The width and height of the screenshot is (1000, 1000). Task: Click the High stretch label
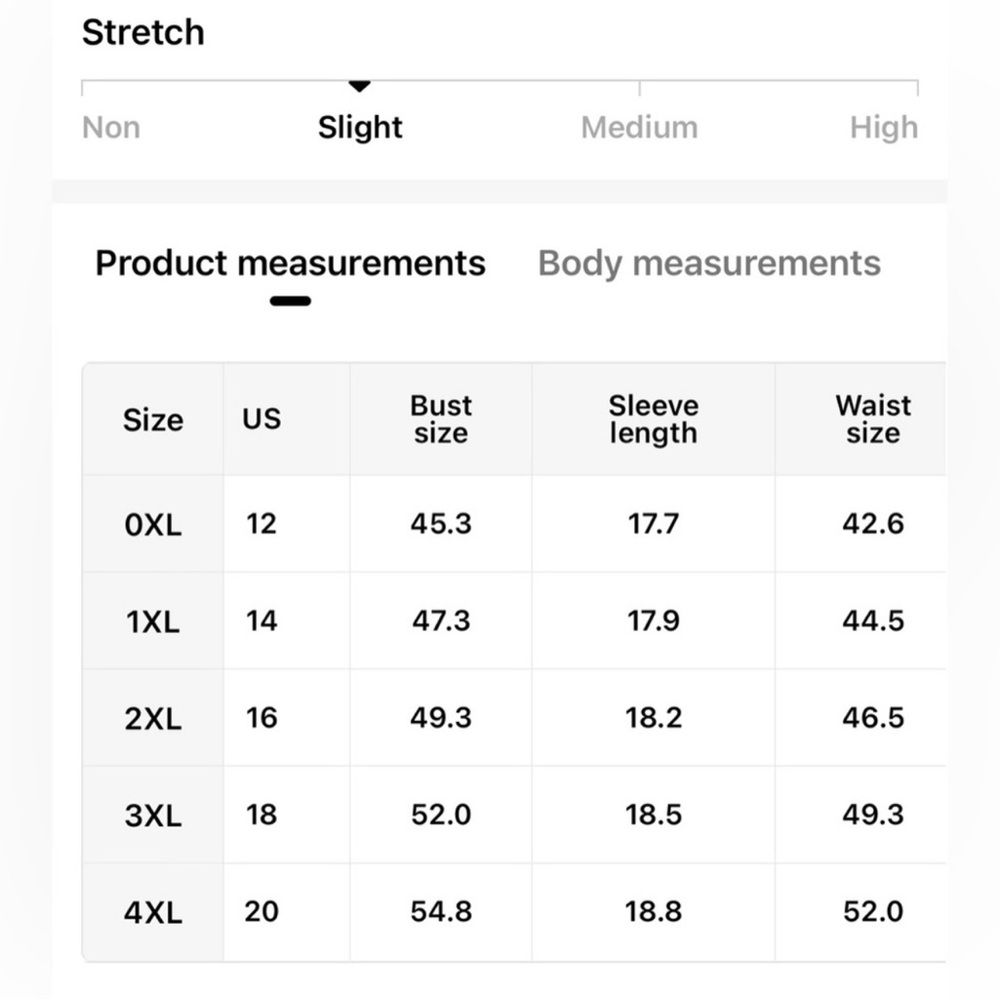pos(884,128)
